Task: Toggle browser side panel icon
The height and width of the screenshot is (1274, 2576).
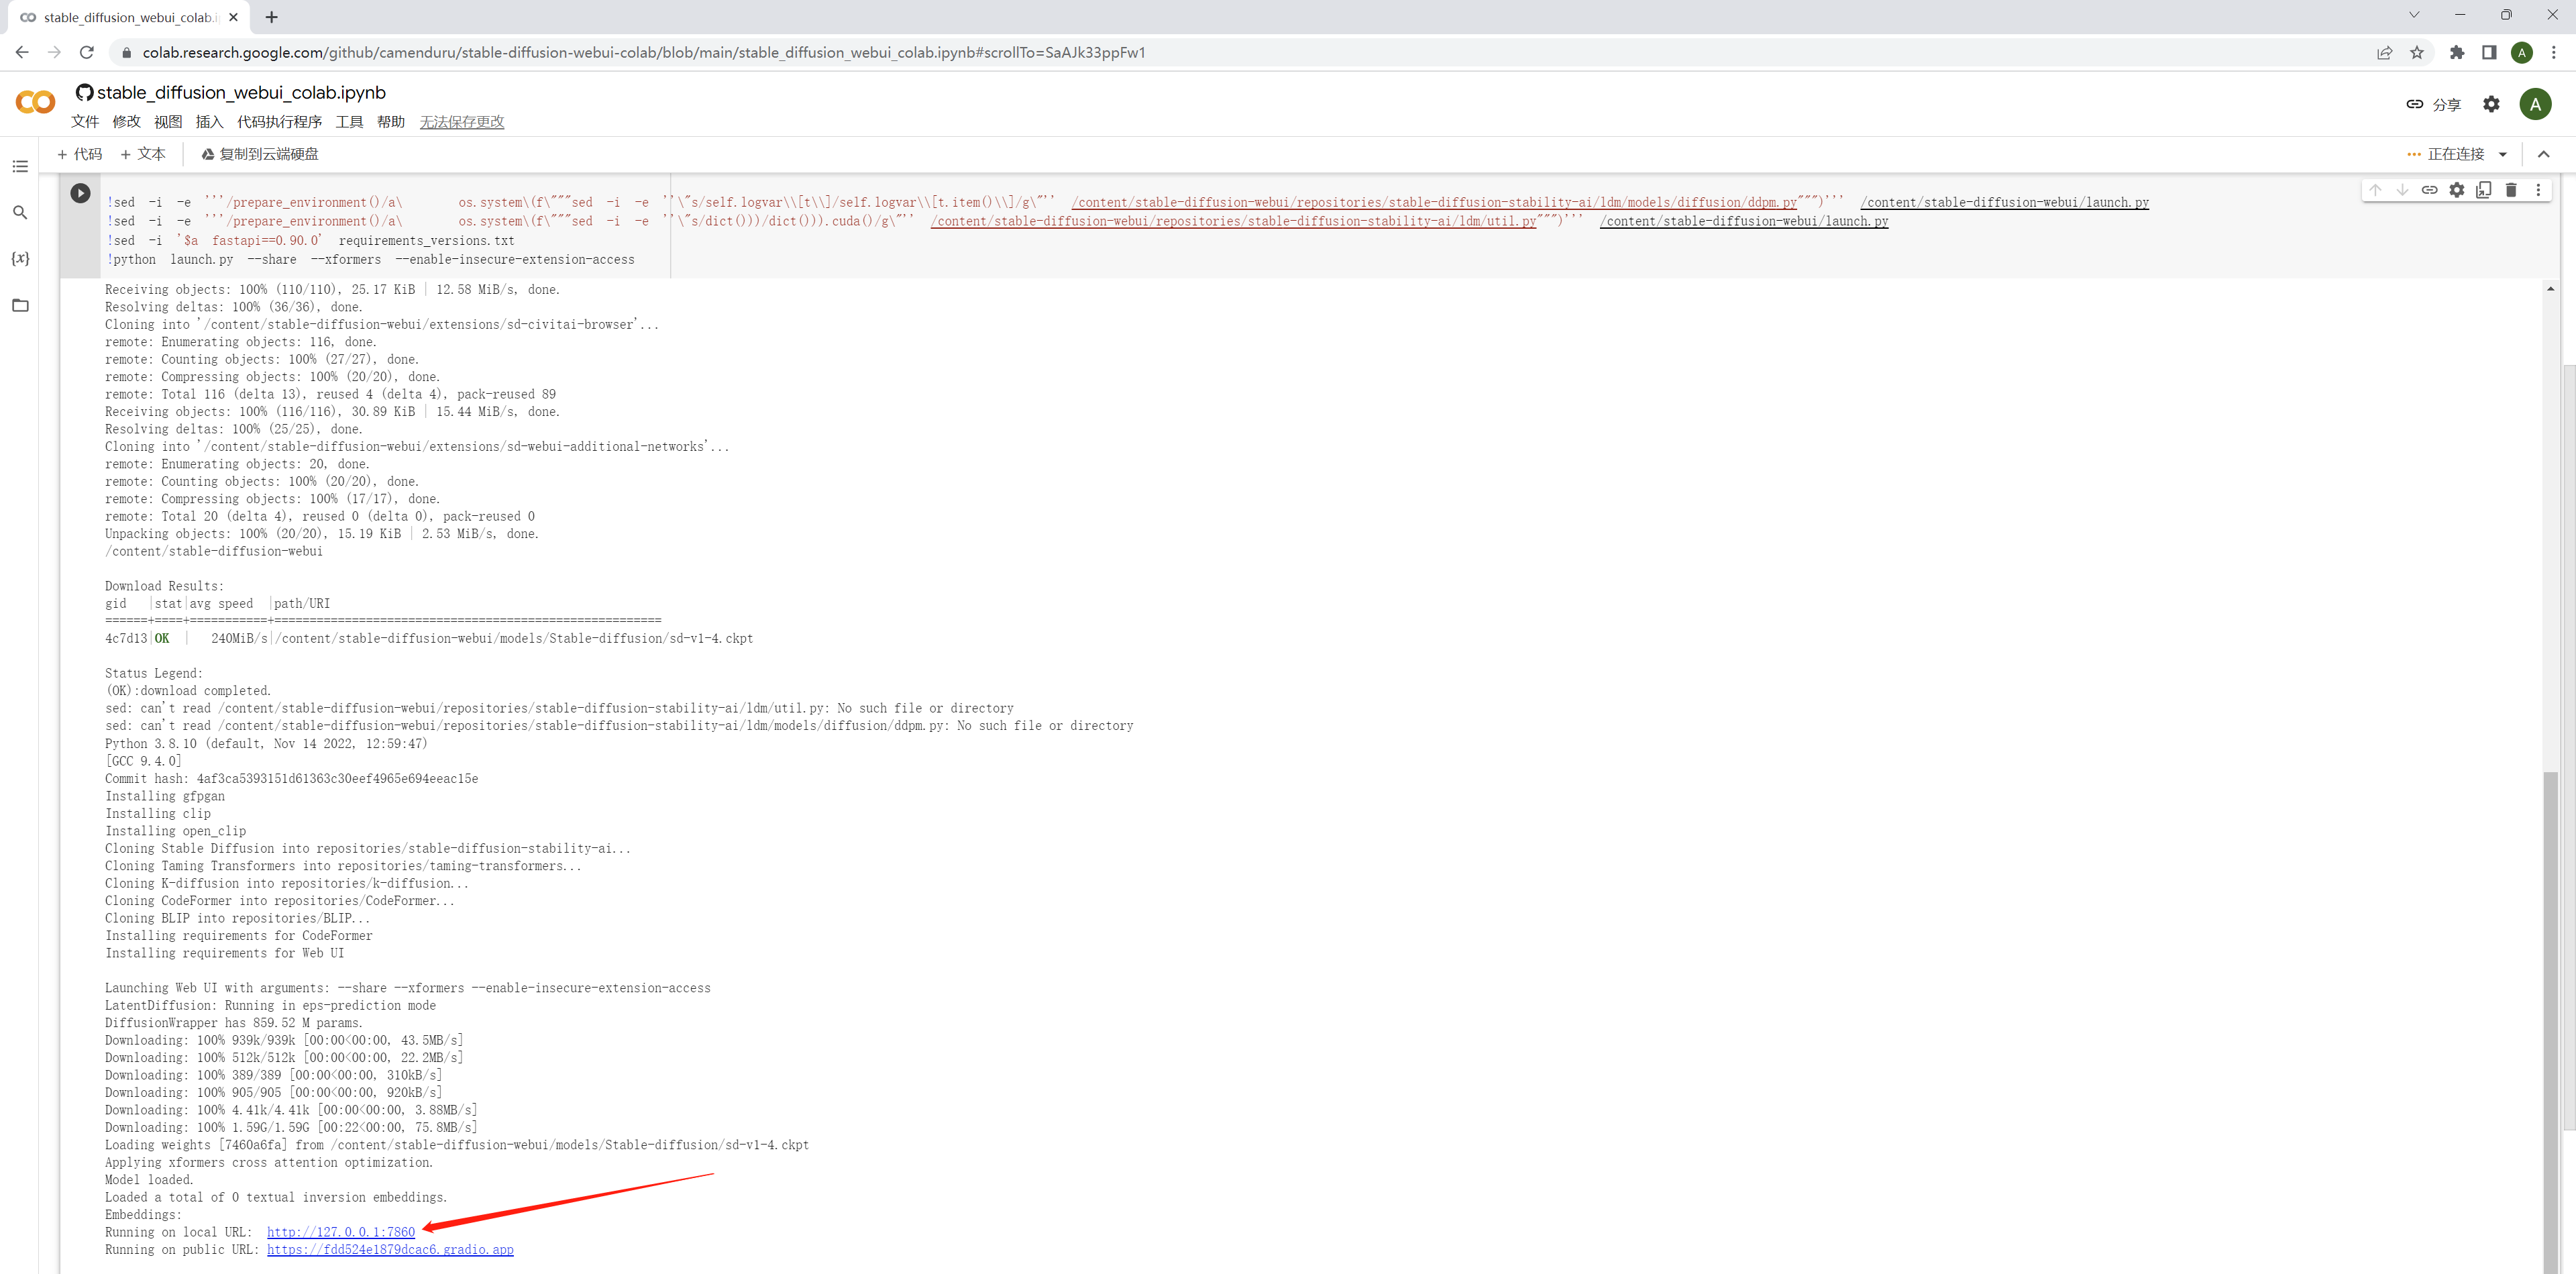Action: pos(2489,52)
